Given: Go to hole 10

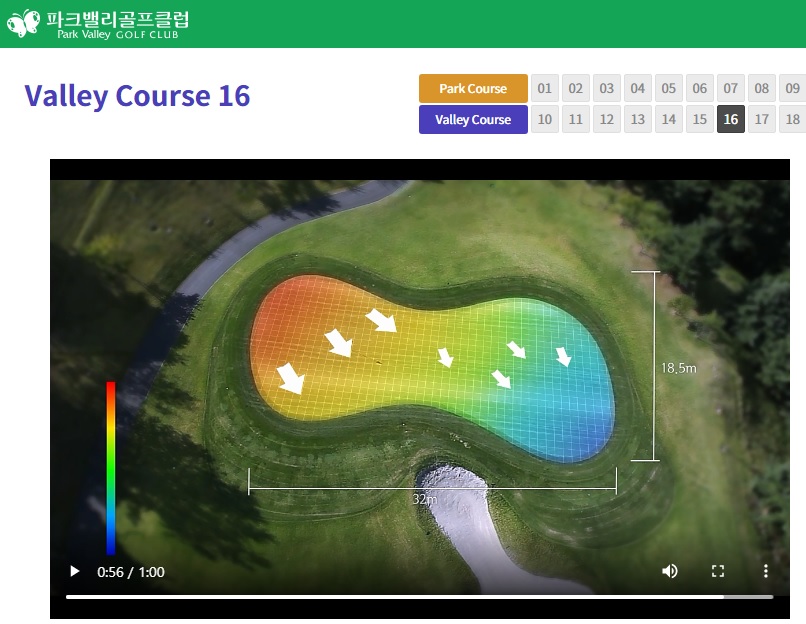Looking at the screenshot, I should click(544, 119).
